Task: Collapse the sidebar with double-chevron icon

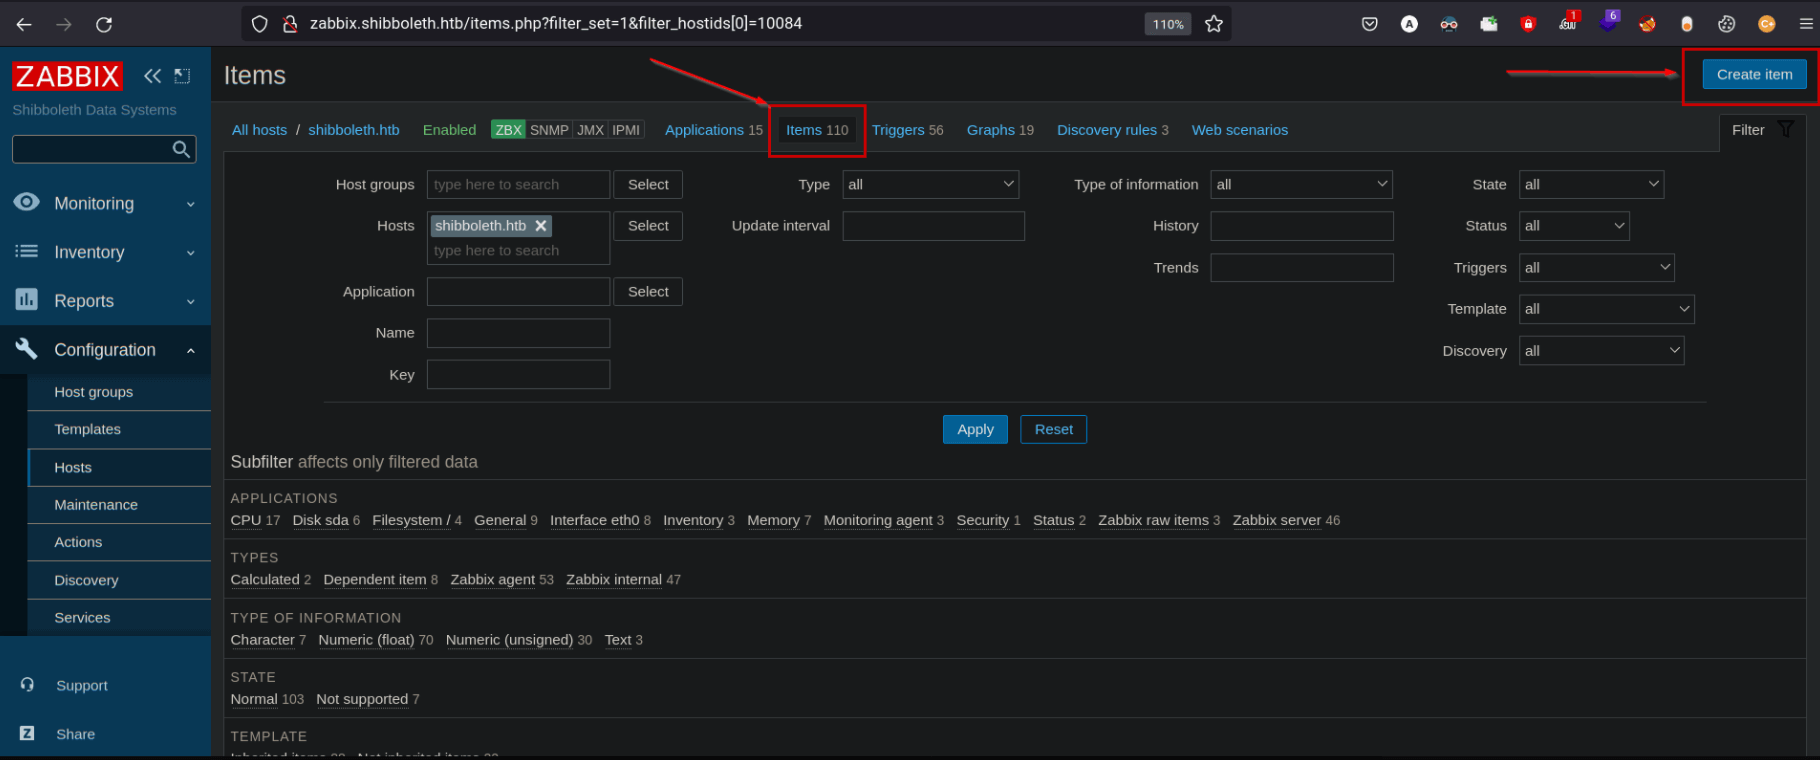Action: 152,76
